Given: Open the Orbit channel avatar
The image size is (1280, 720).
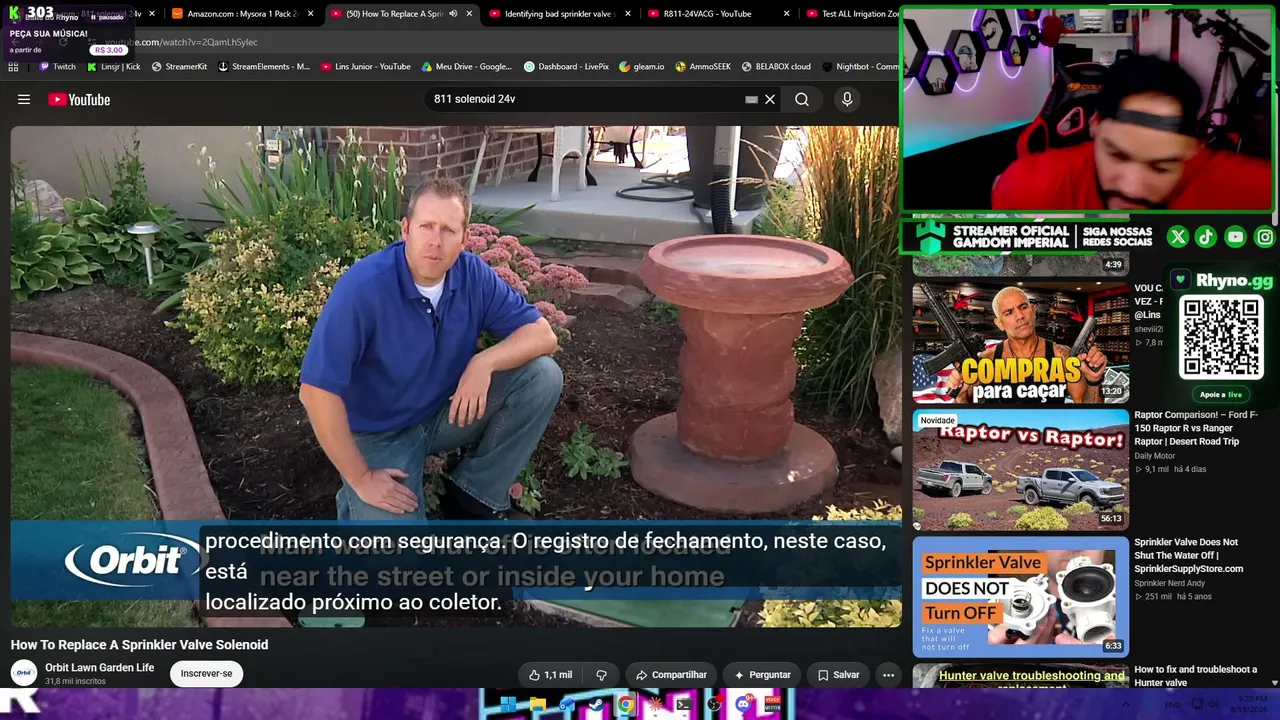Looking at the screenshot, I should click(24, 673).
